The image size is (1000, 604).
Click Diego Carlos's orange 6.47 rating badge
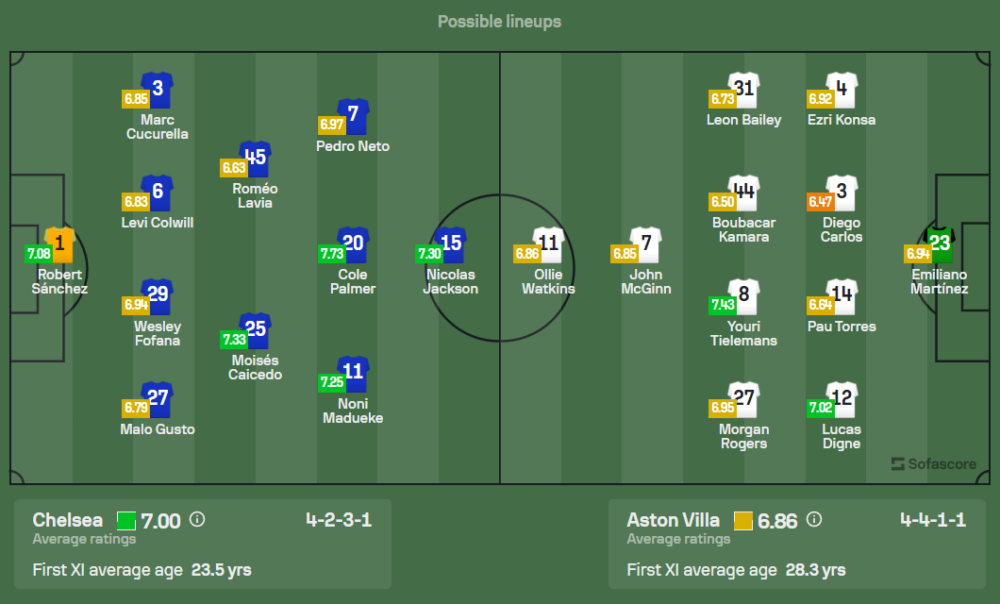820,202
